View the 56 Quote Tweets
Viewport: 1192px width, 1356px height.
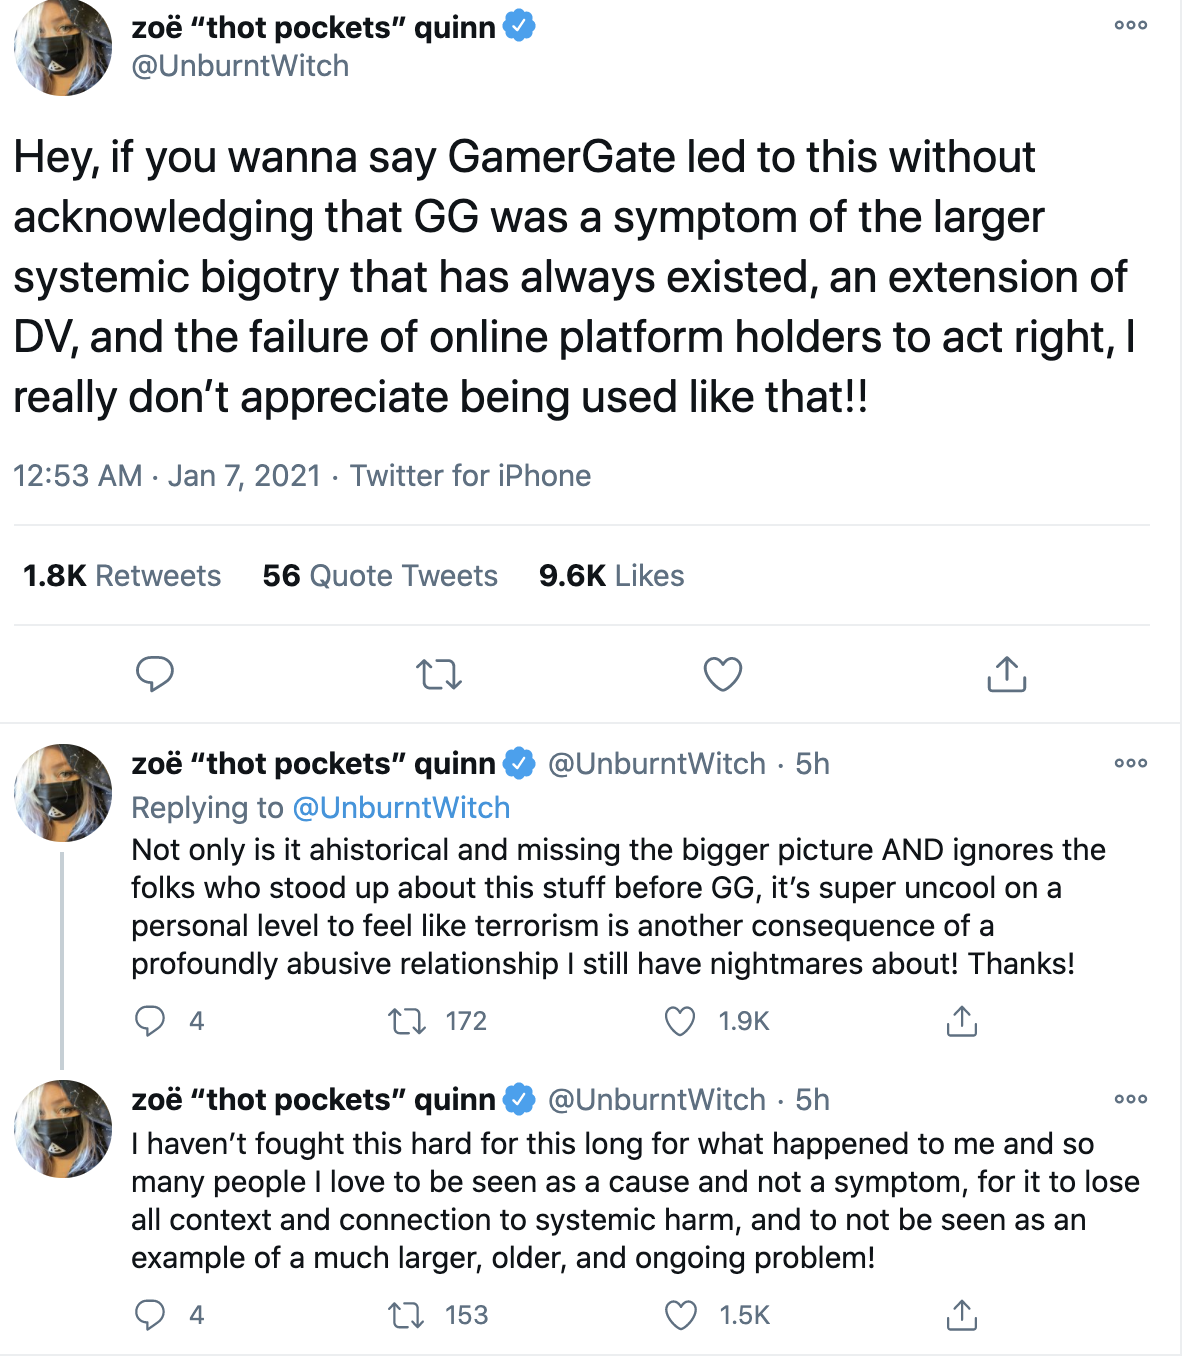click(380, 576)
